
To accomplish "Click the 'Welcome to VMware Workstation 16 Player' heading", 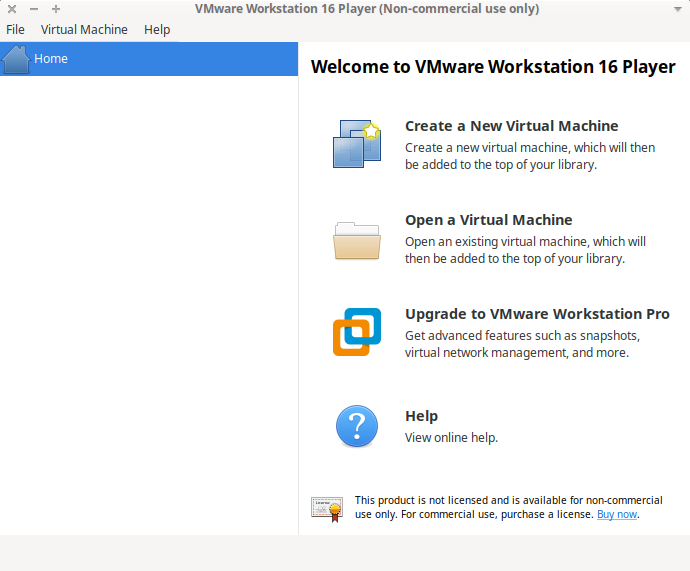I will coord(493,66).
